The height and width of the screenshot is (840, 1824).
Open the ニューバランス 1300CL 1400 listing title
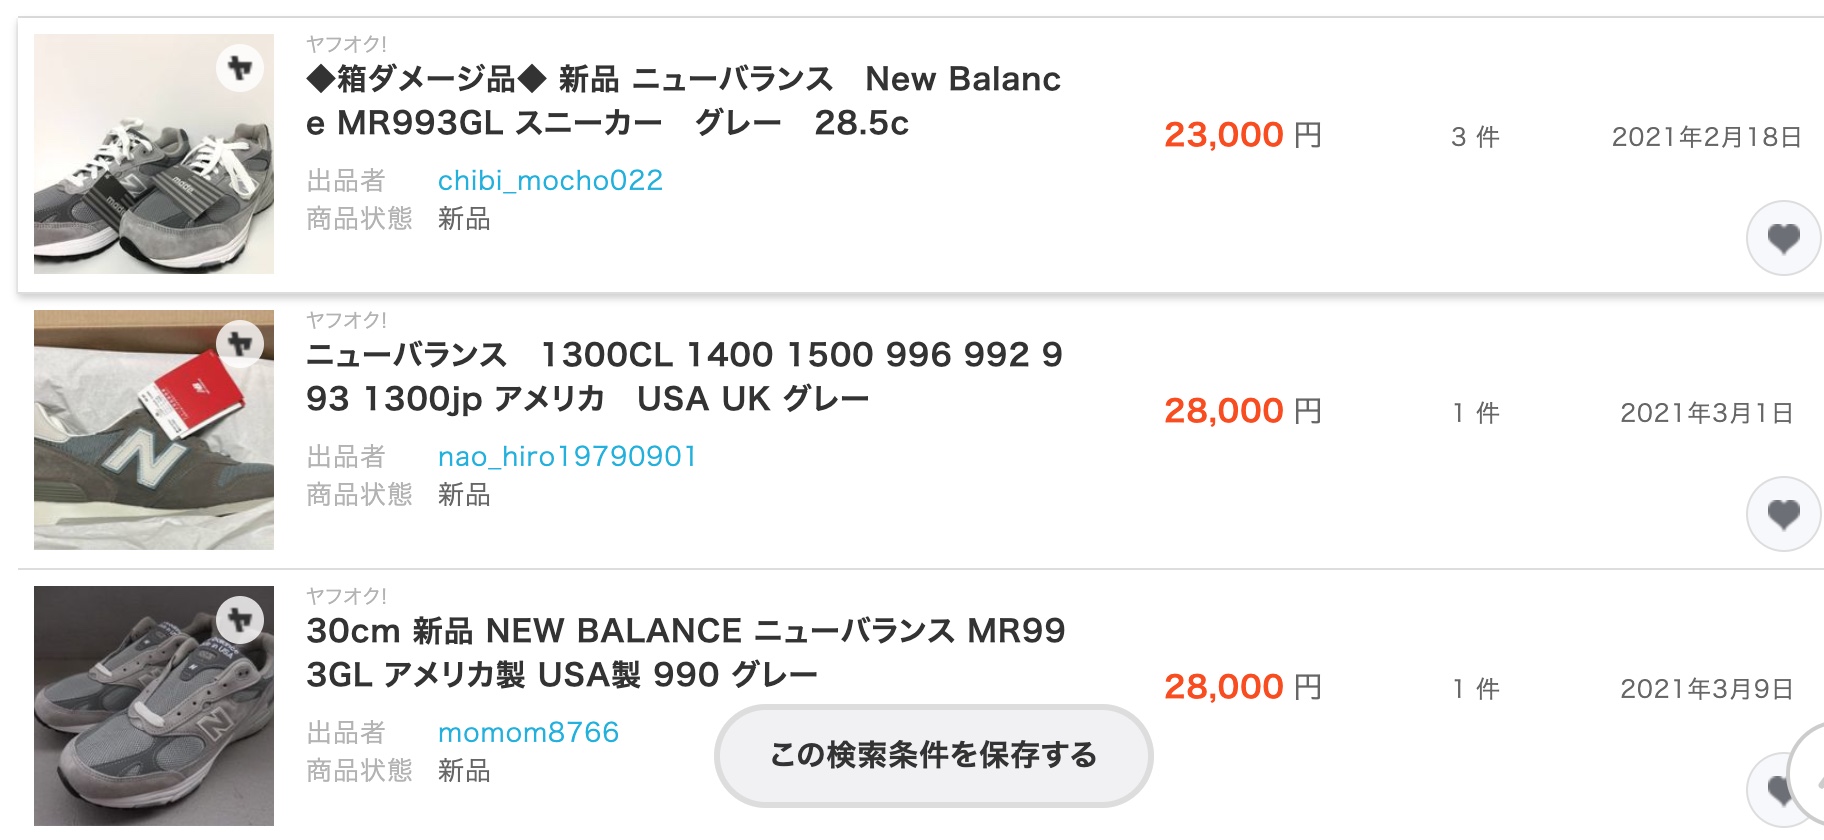tap(684, 377)
